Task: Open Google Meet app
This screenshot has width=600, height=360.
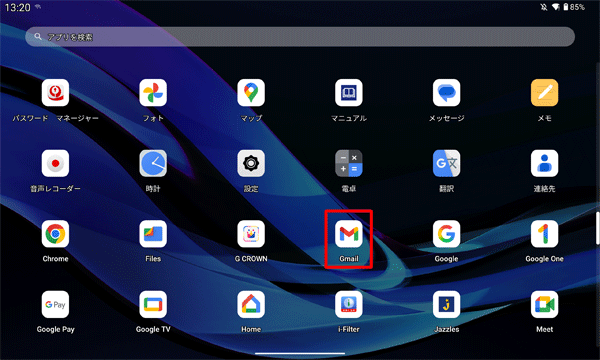Action: point(545,305)
